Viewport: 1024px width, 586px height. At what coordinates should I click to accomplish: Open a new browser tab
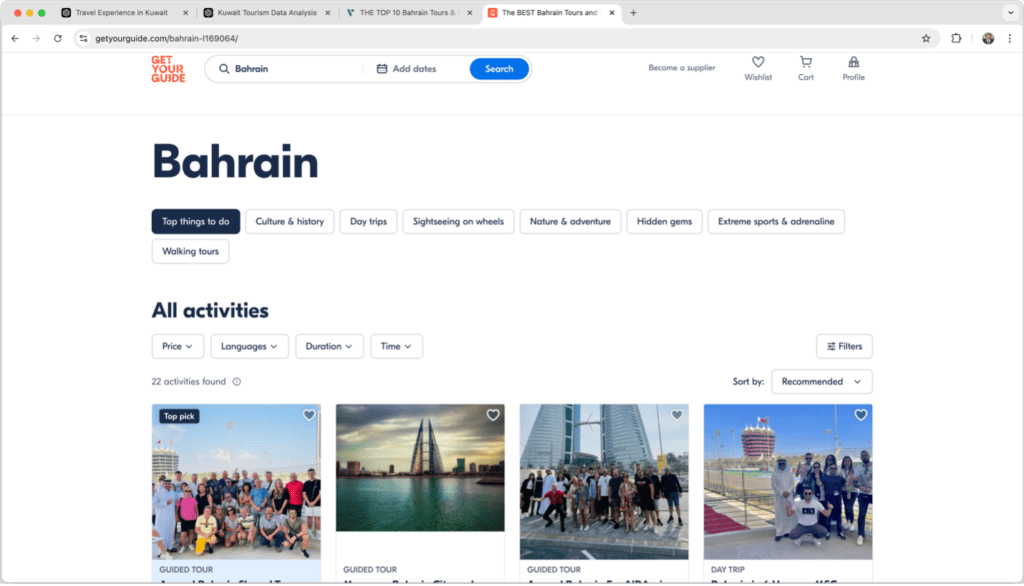pyautogui.click(x=633, y=12)
